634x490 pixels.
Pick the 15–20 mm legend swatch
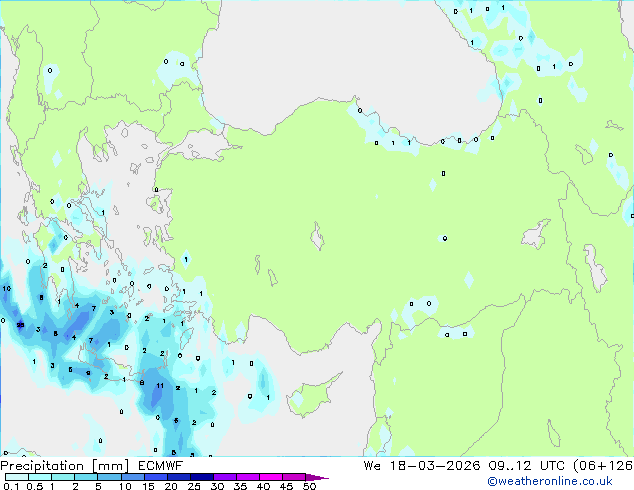155,477
